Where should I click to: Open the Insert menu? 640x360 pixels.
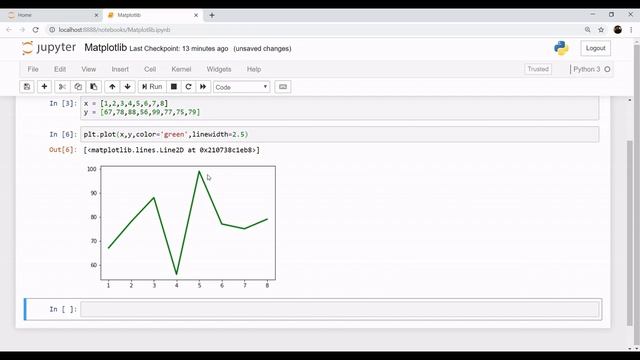click(120, 69)
